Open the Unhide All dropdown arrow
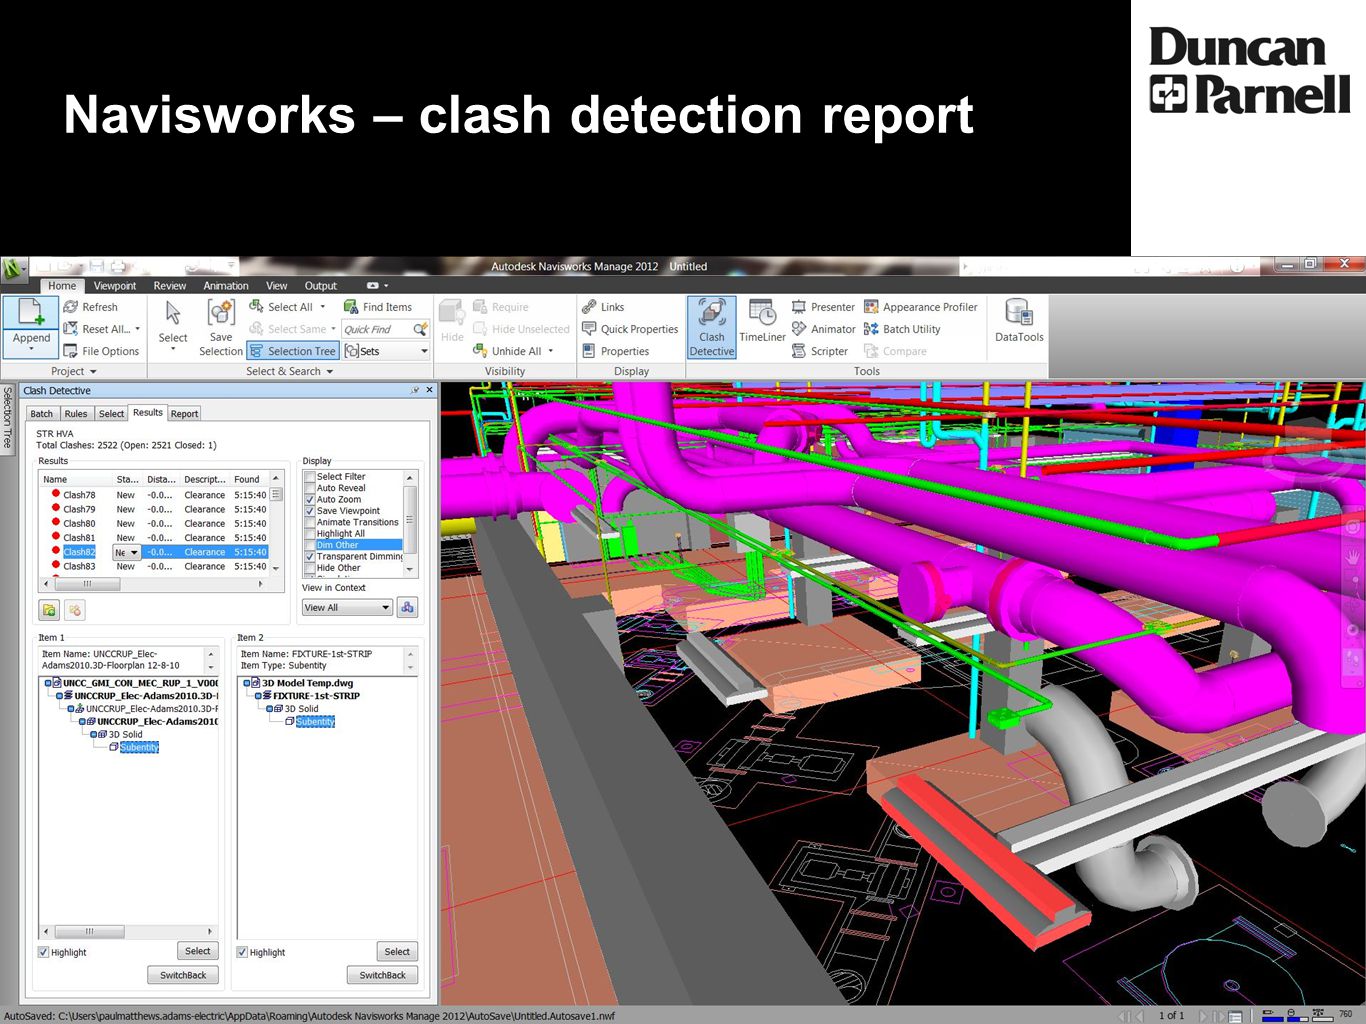The width and height of the screenshot is (1366, 1024). tap(550, 351)
